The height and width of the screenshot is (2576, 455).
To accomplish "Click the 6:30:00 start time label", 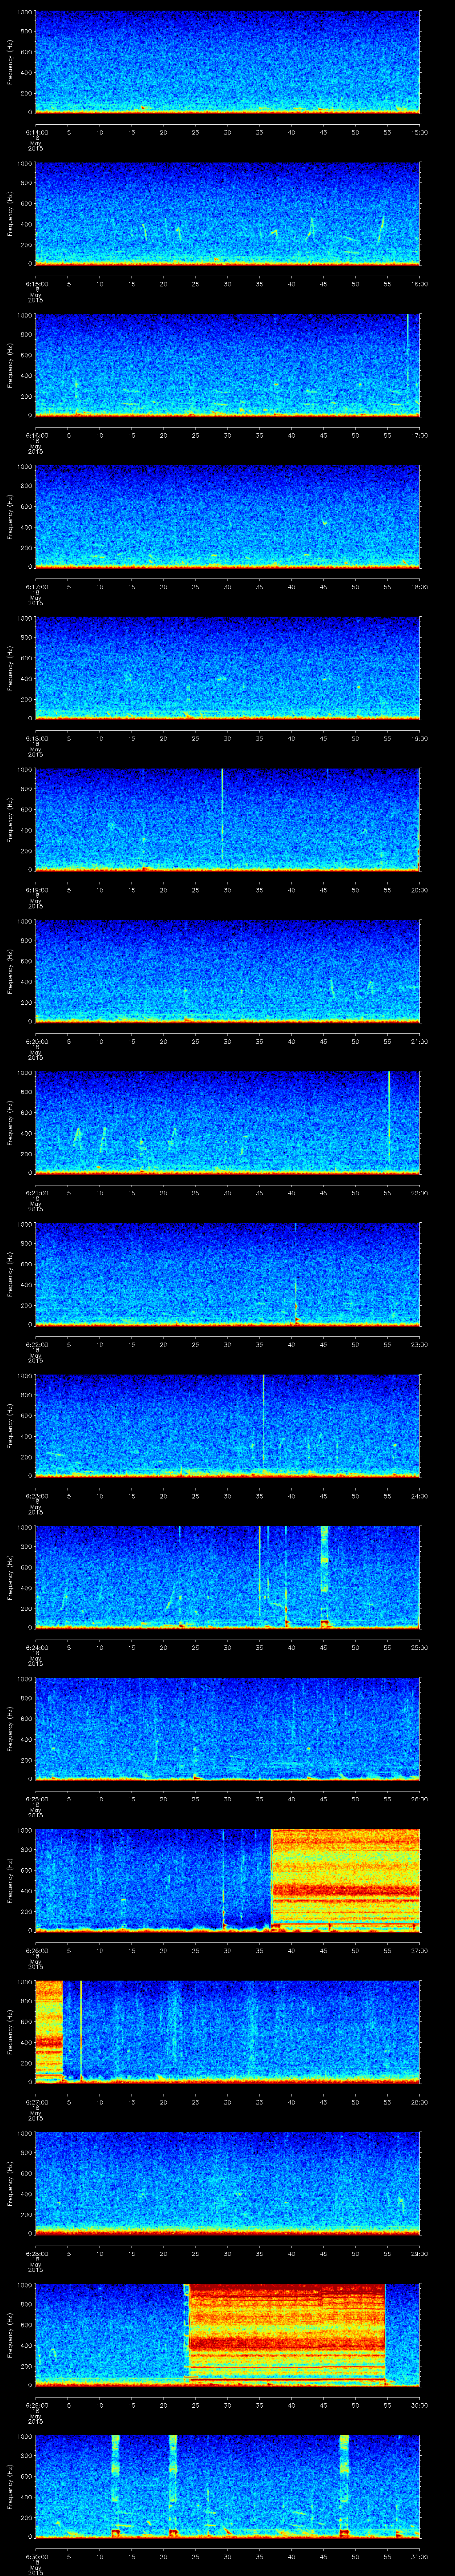I will tap(36, 2556).
